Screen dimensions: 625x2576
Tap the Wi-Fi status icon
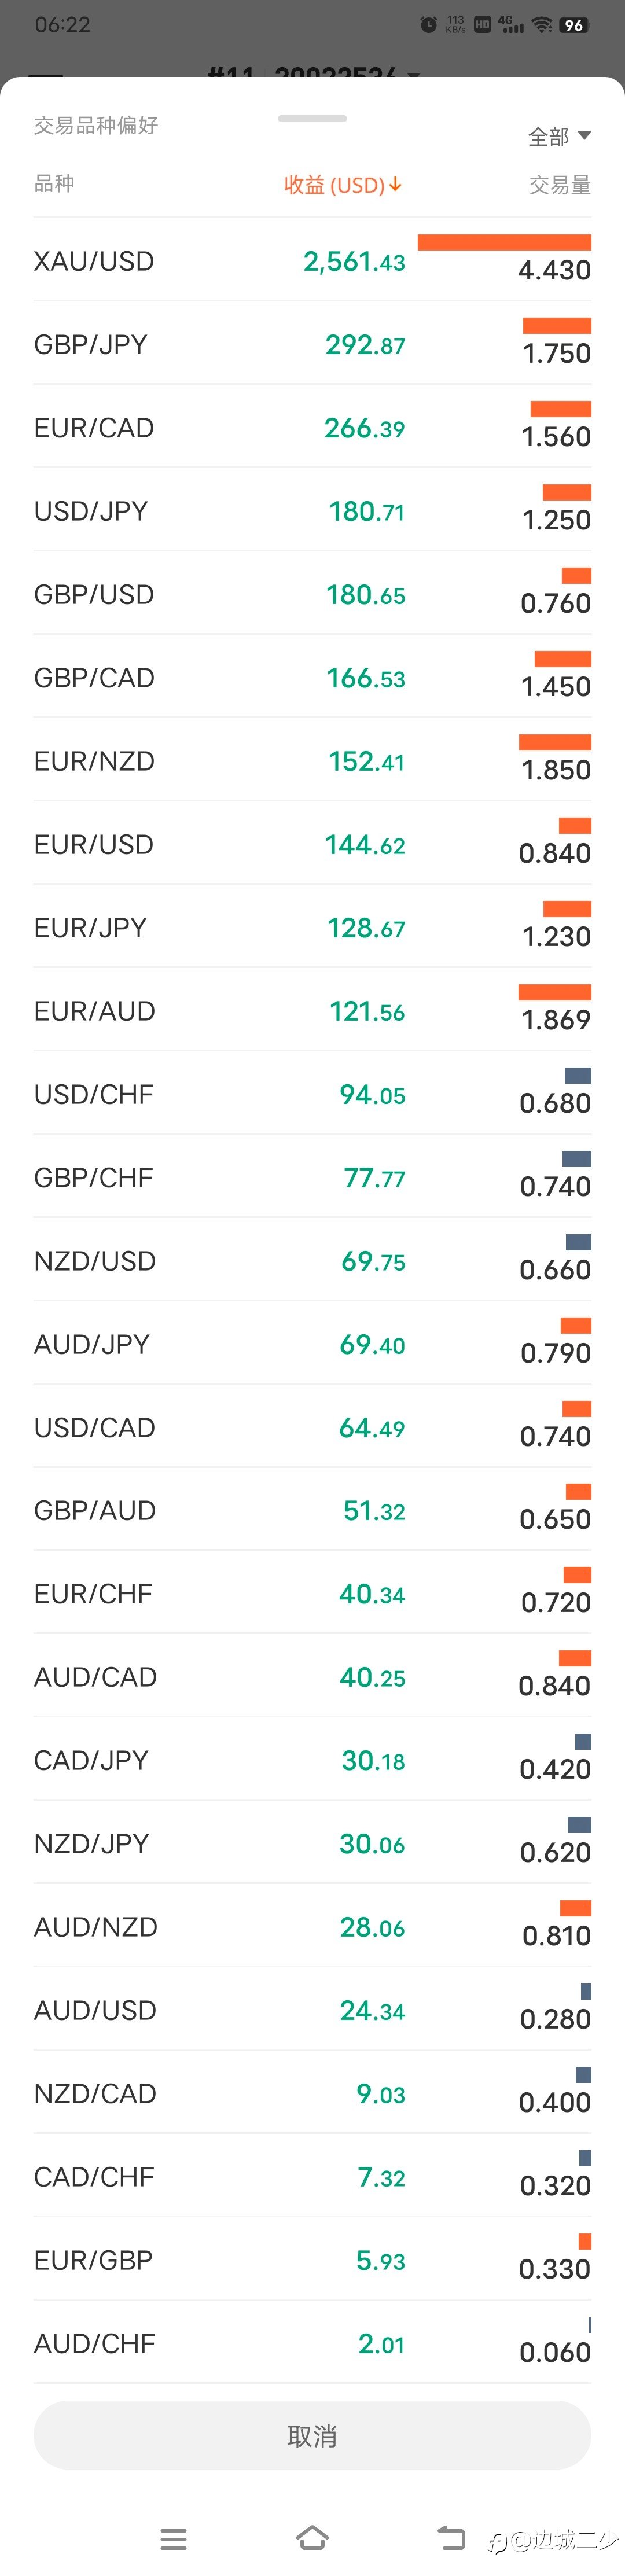click(x=541, y=25)
